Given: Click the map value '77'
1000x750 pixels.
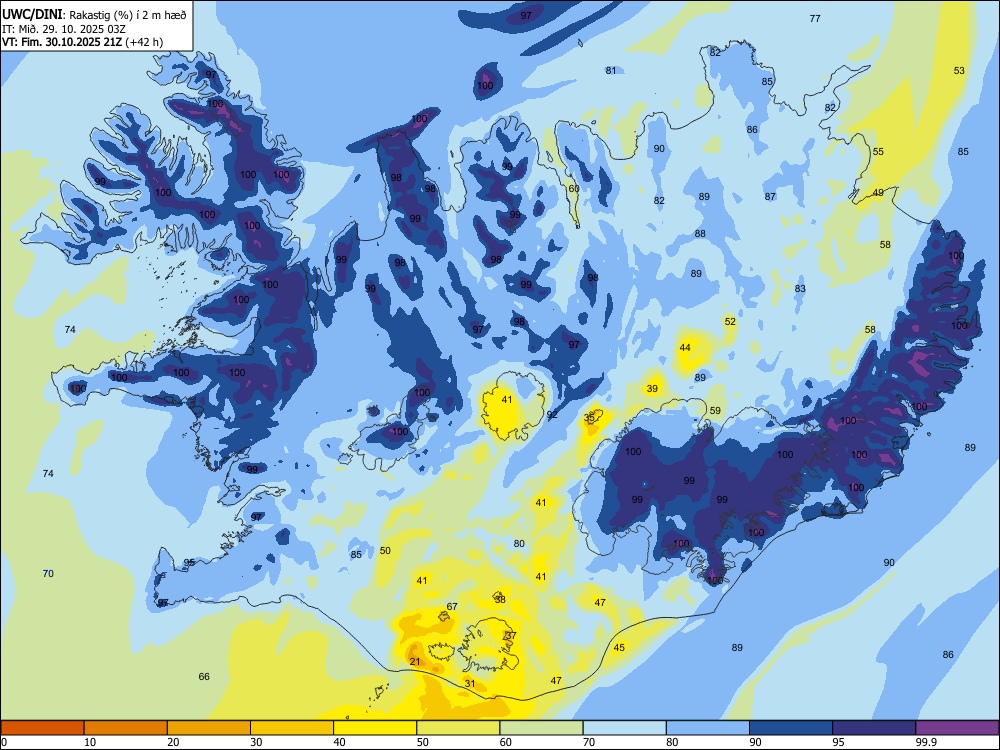Looking at the screenshot, I should (x=815, y=18).
